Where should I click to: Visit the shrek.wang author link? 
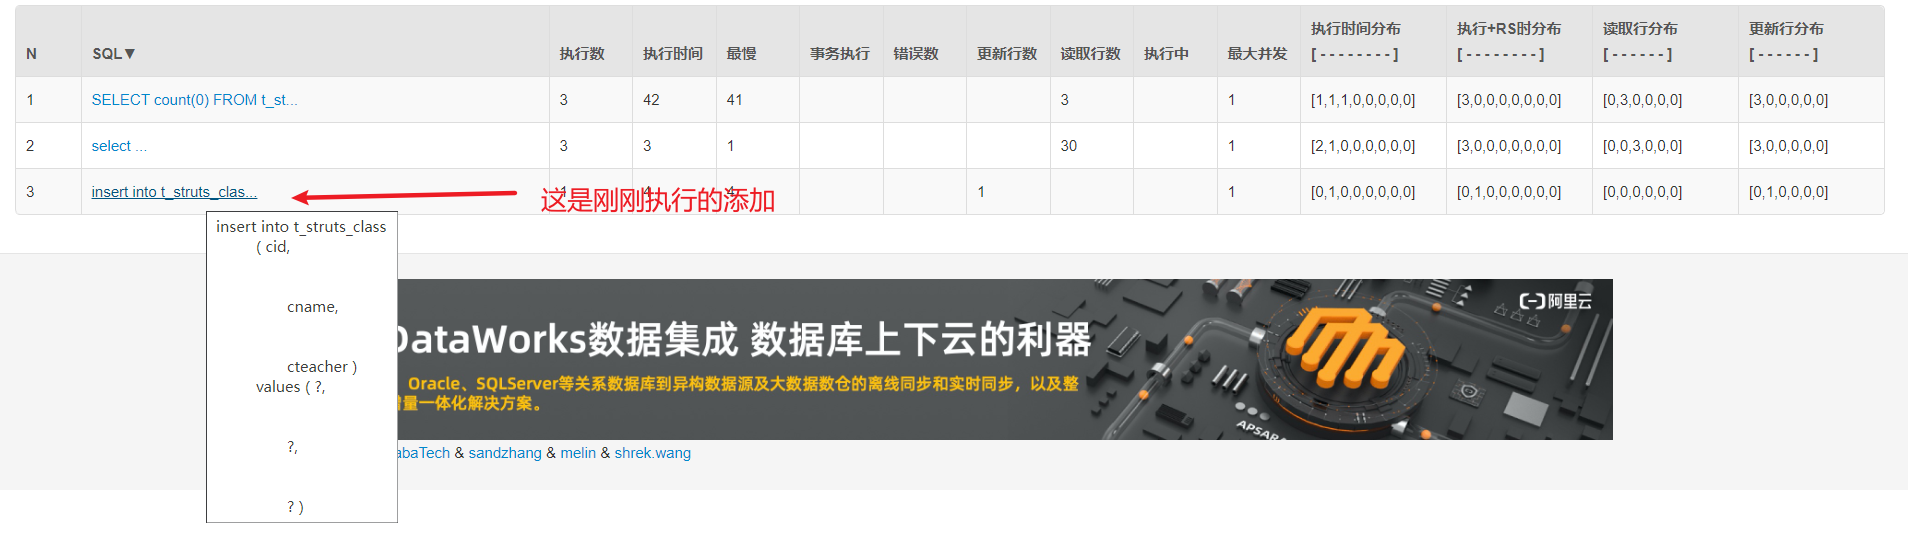pos(652,453)
